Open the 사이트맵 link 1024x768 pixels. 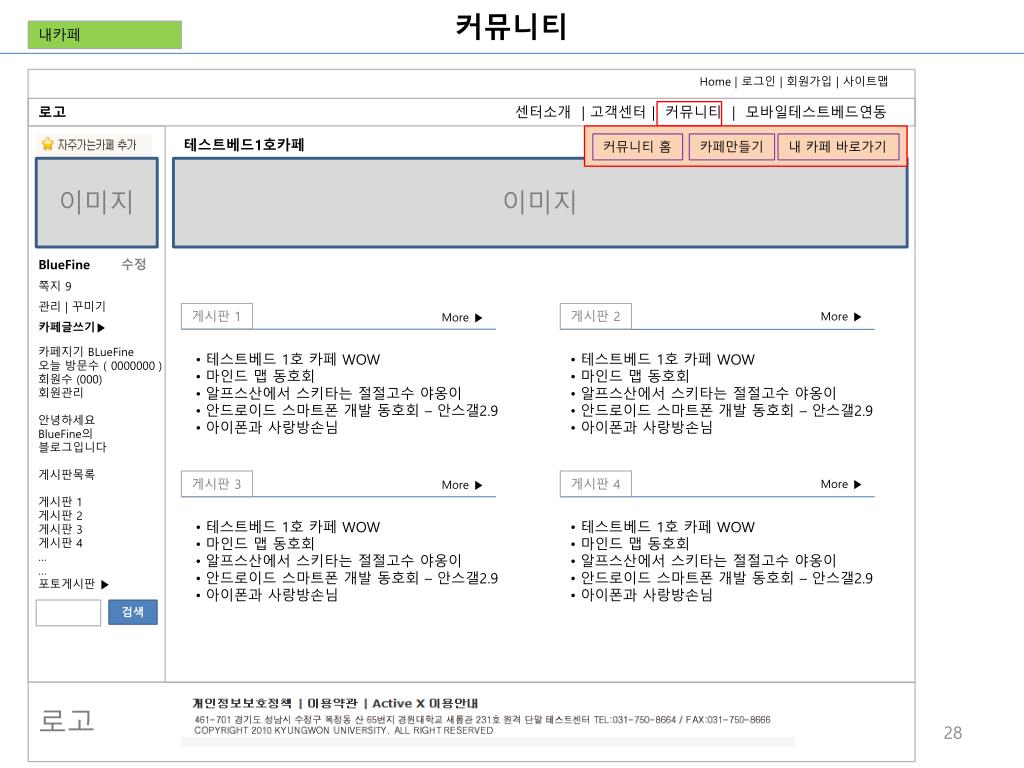click(865, 81)
